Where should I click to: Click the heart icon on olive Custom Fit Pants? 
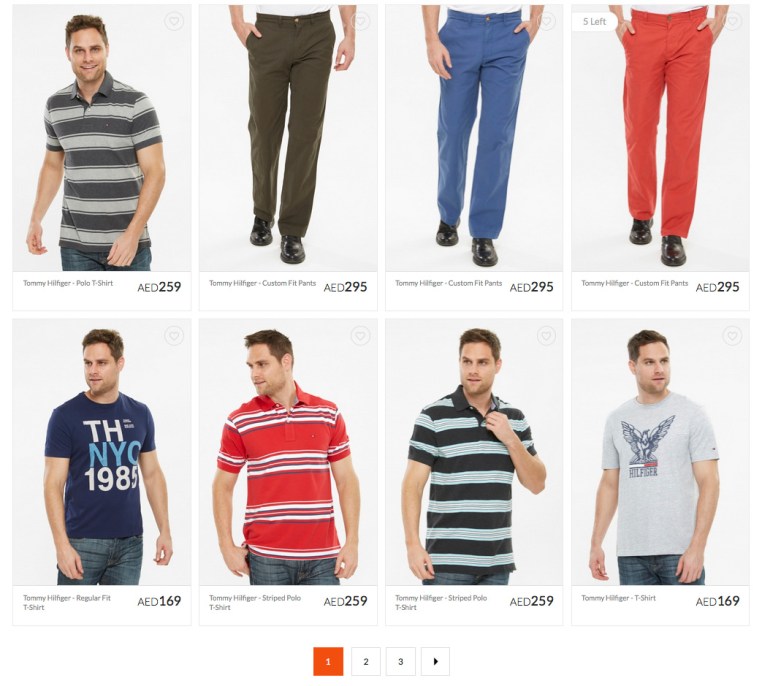[360, 21]
